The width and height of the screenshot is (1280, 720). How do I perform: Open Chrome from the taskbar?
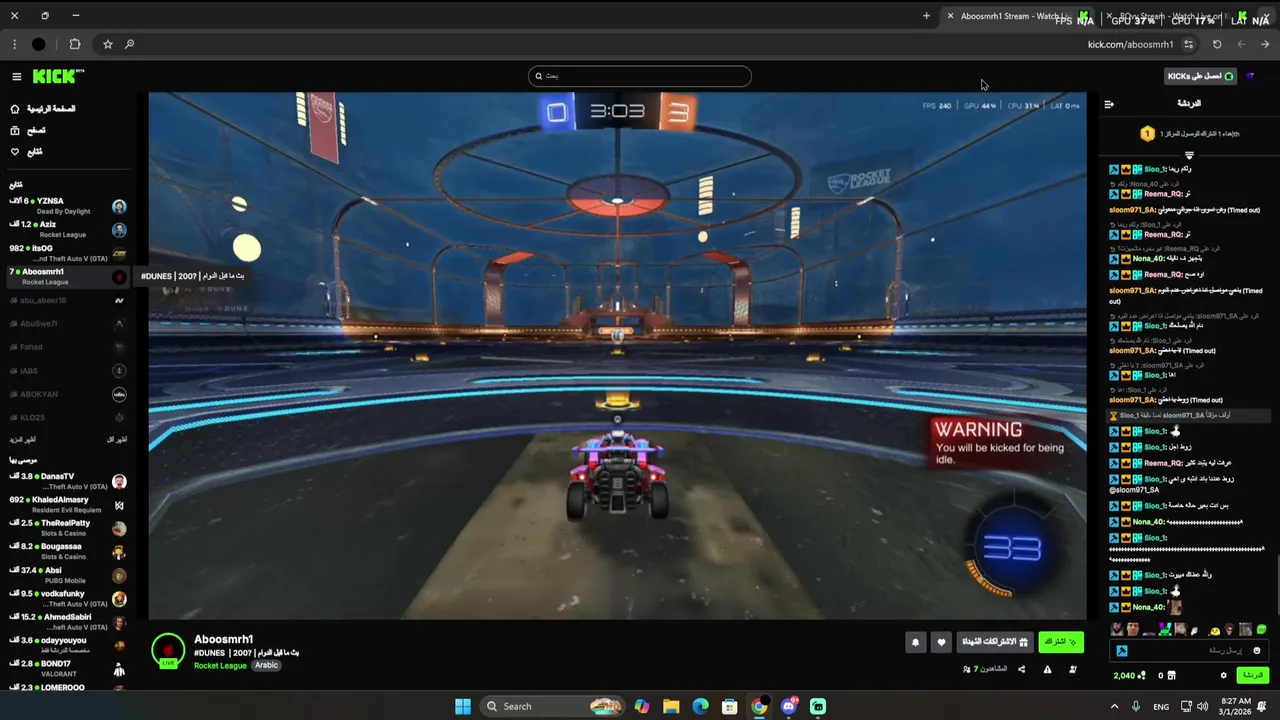pyautogui.click(x=759, y=706)
